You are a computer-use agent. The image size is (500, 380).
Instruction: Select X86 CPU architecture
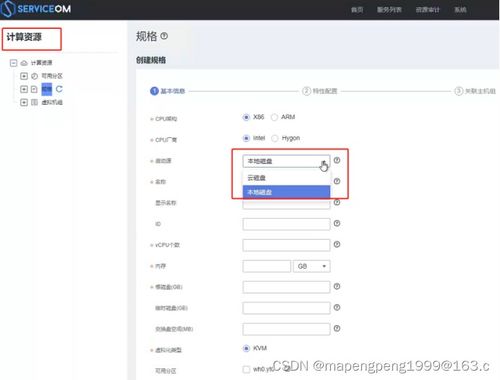pos(246,117)
